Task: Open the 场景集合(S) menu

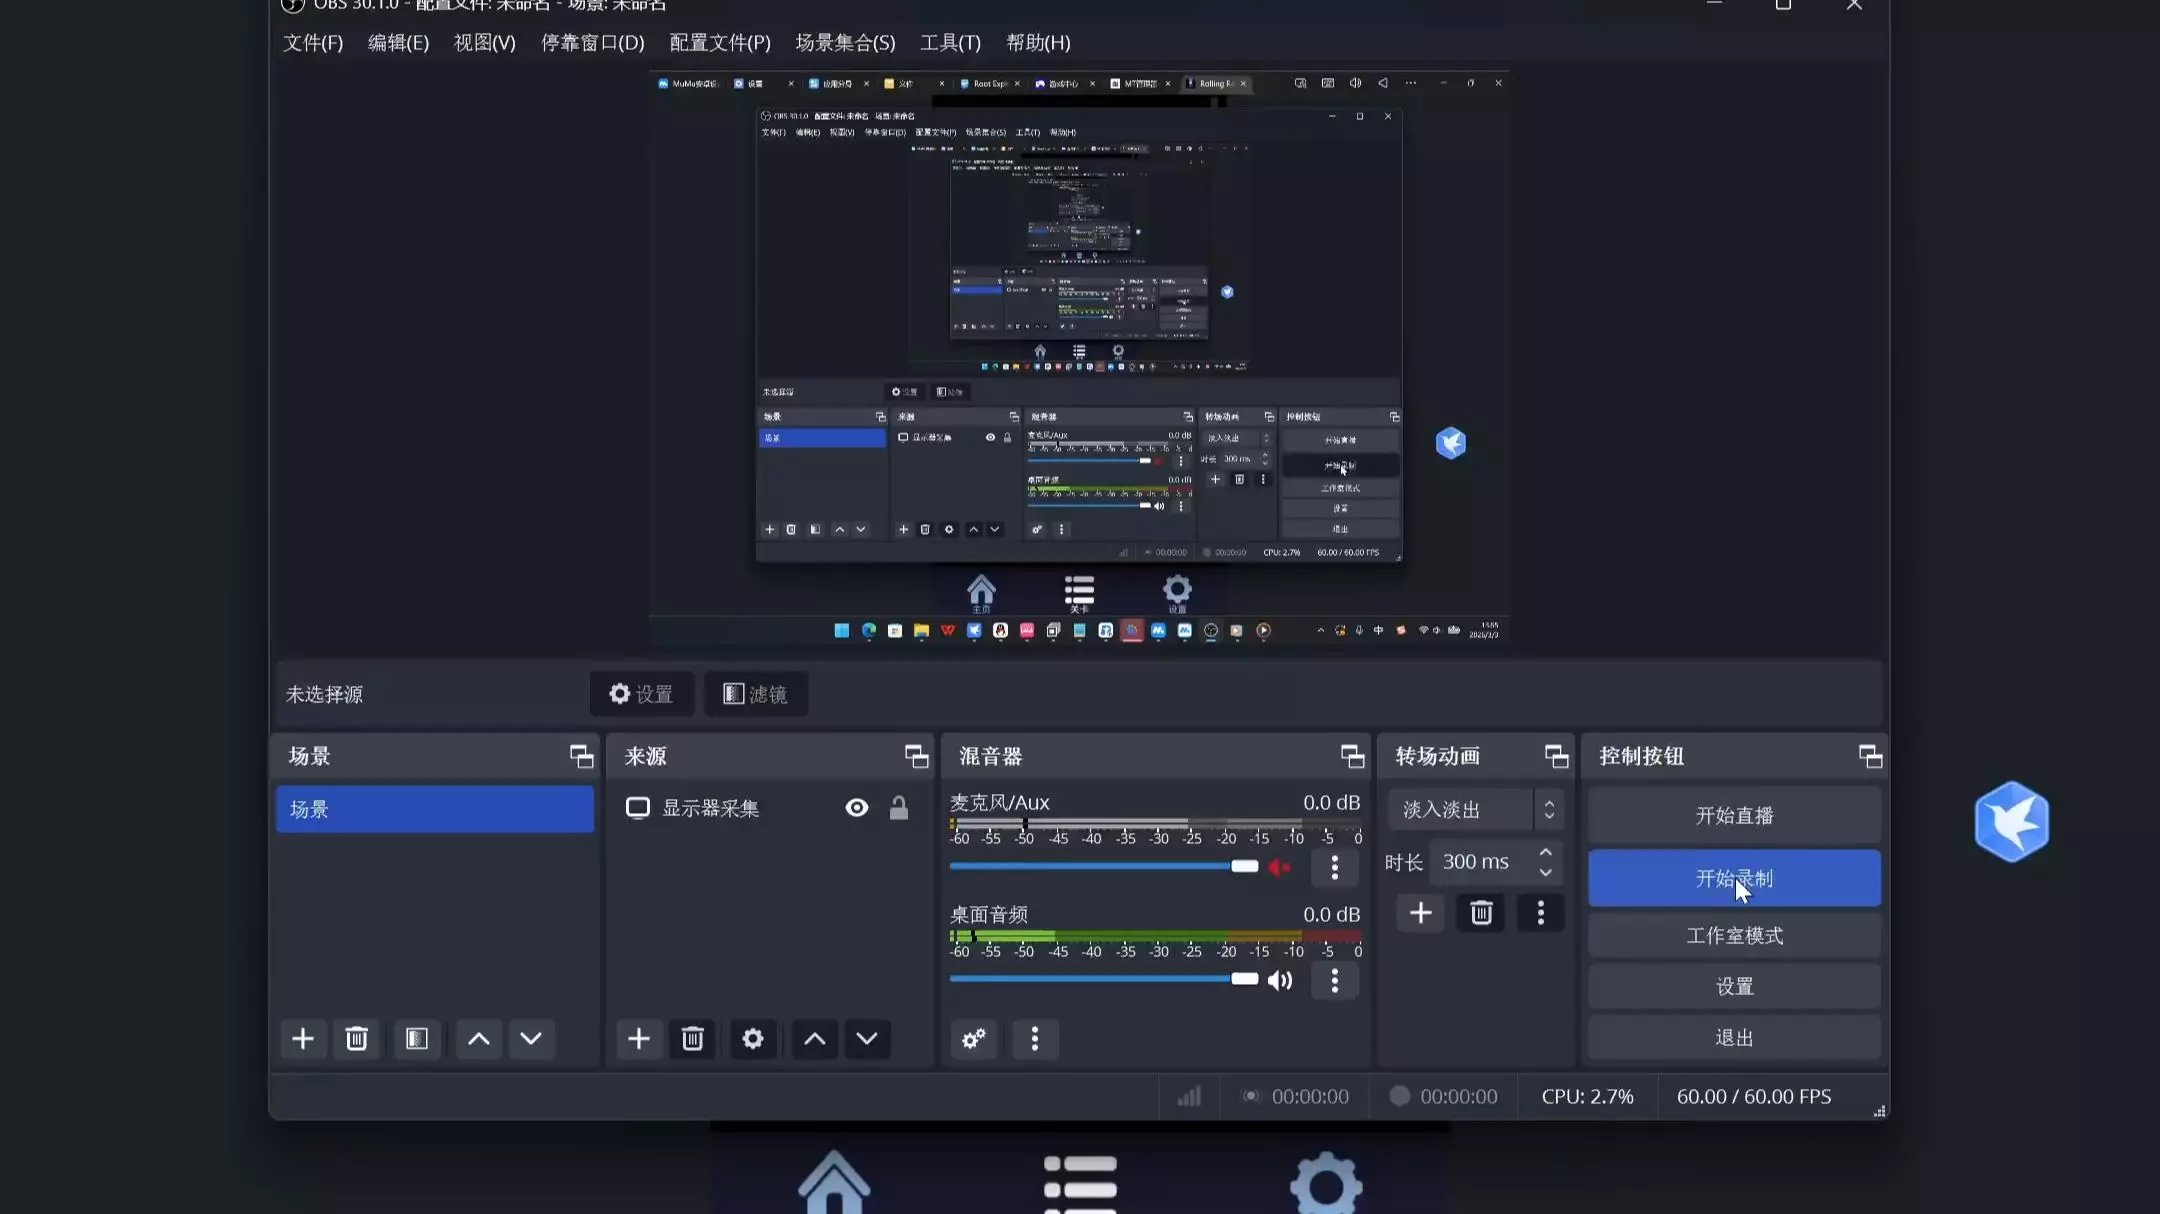Action: (845, 43)
